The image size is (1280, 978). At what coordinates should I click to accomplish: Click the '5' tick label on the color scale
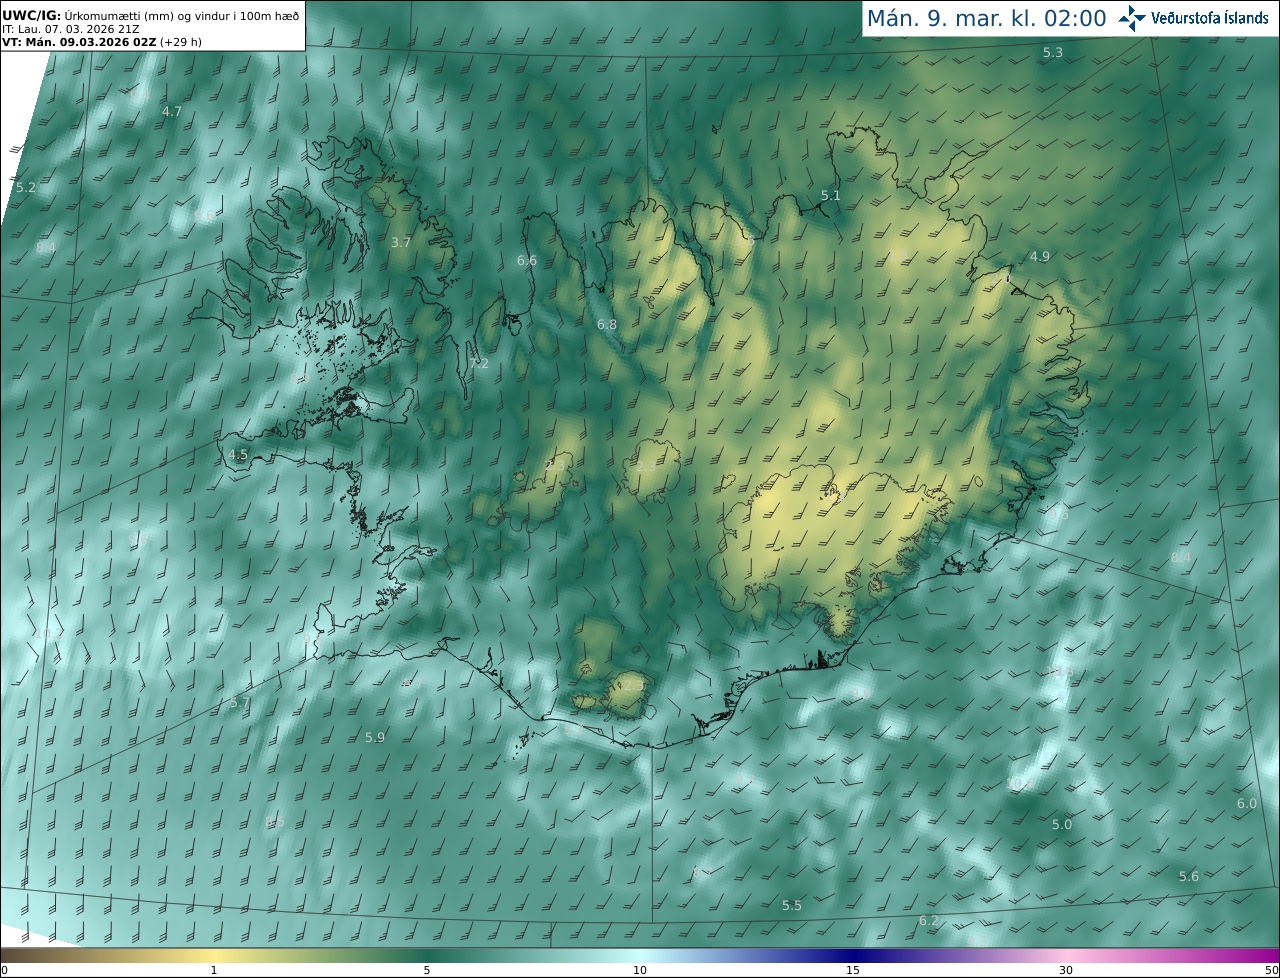click(x=427, y=970)
